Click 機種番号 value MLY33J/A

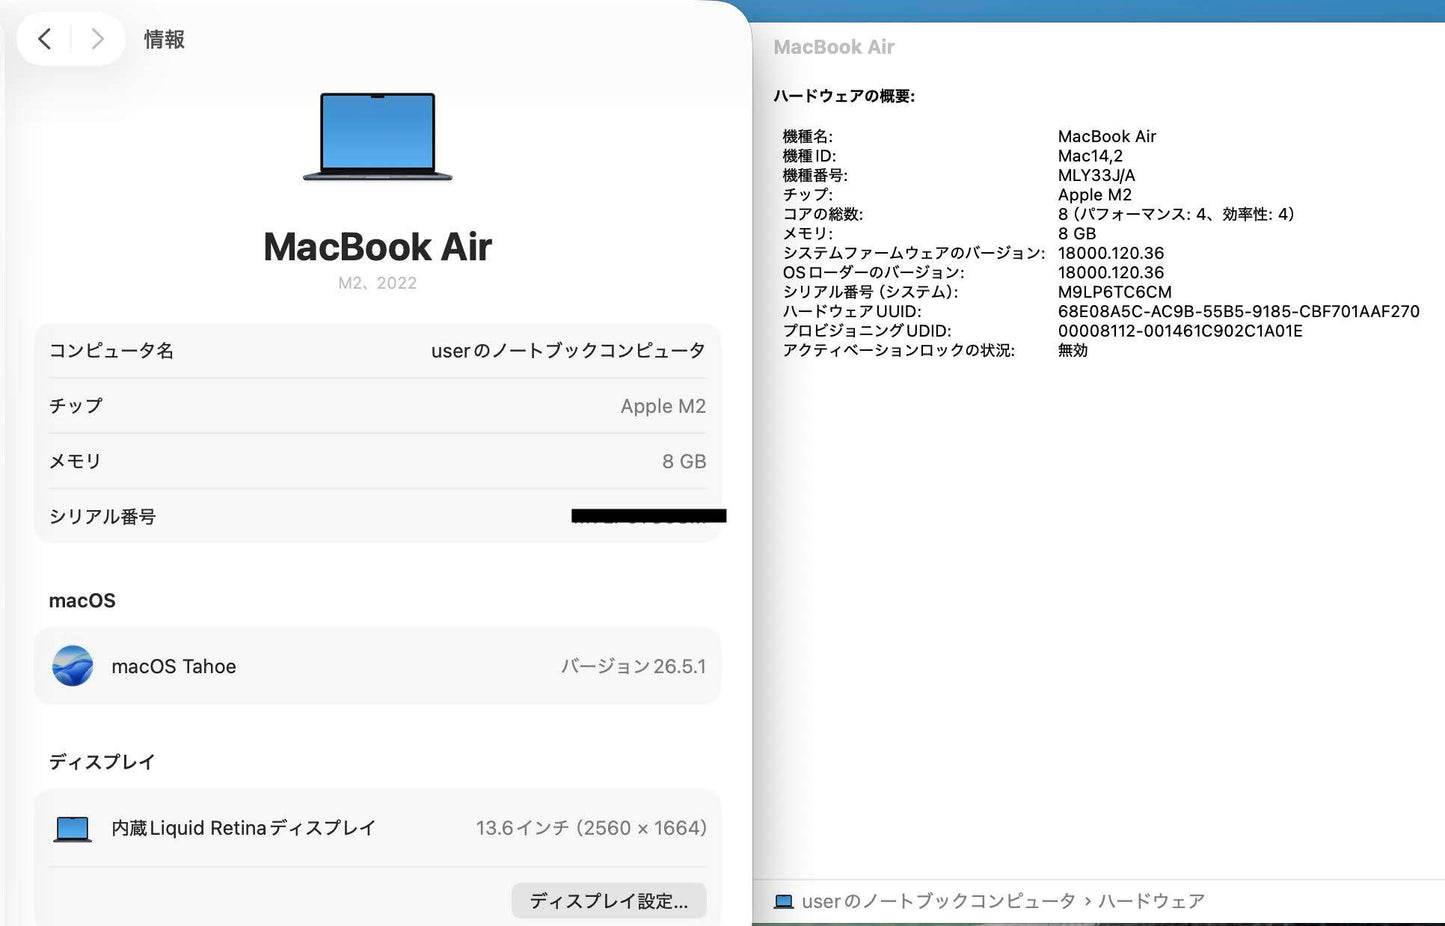[1097, 175]
